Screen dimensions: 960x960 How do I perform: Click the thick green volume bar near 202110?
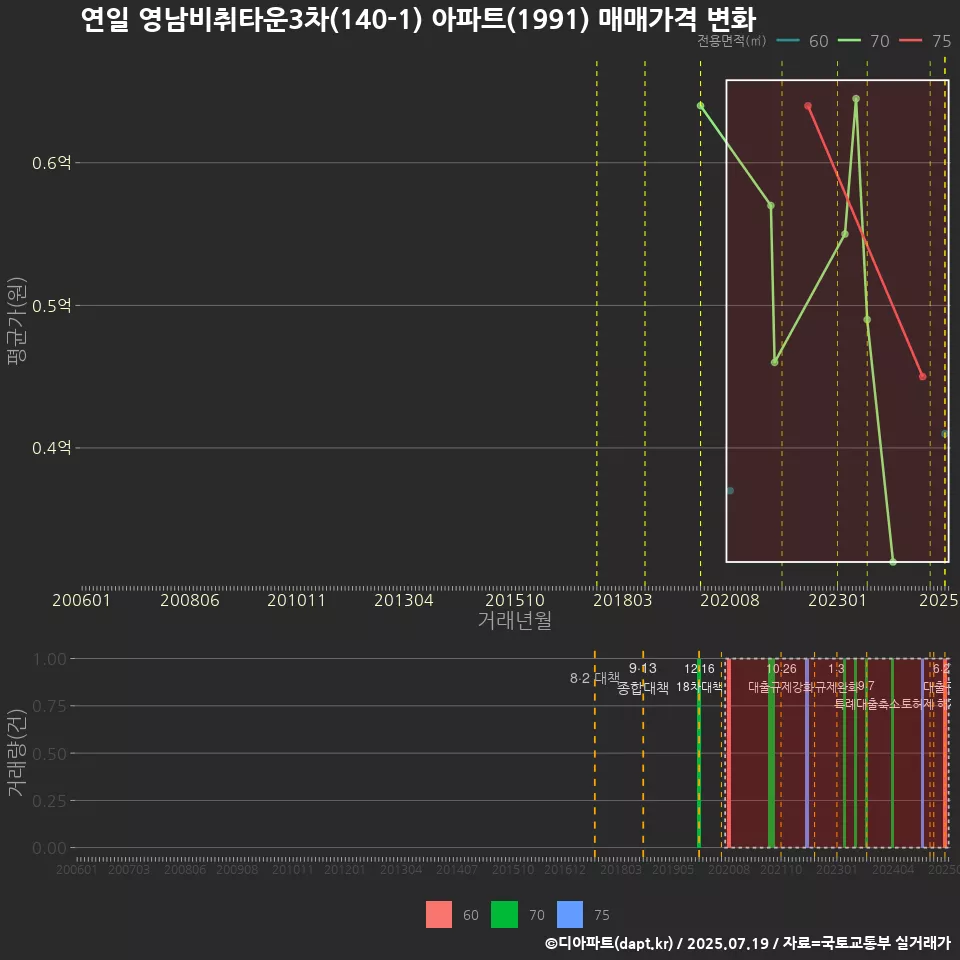(x=771, y=753)
